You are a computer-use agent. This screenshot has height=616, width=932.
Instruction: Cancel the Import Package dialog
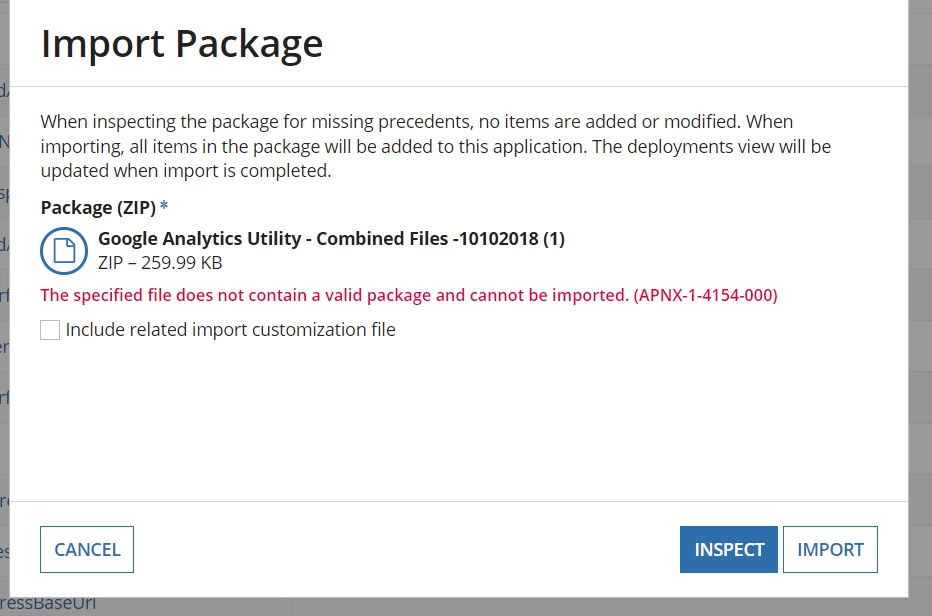[x=87, y=549]
